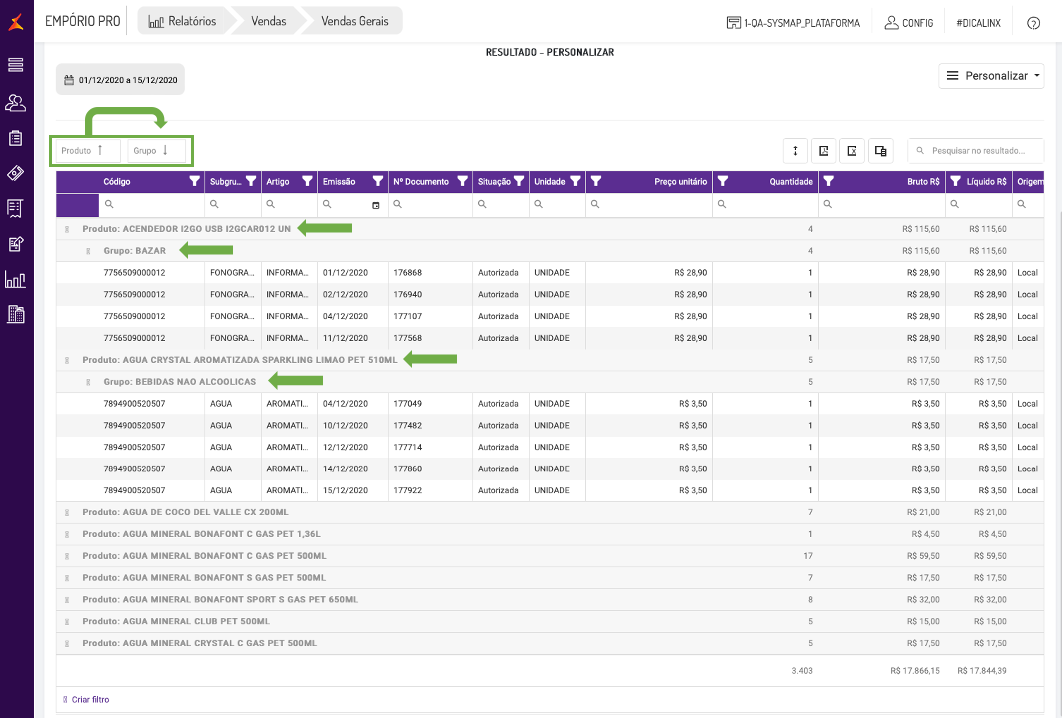
Task: Click the export to Excel icon
Action: point(852,151)
